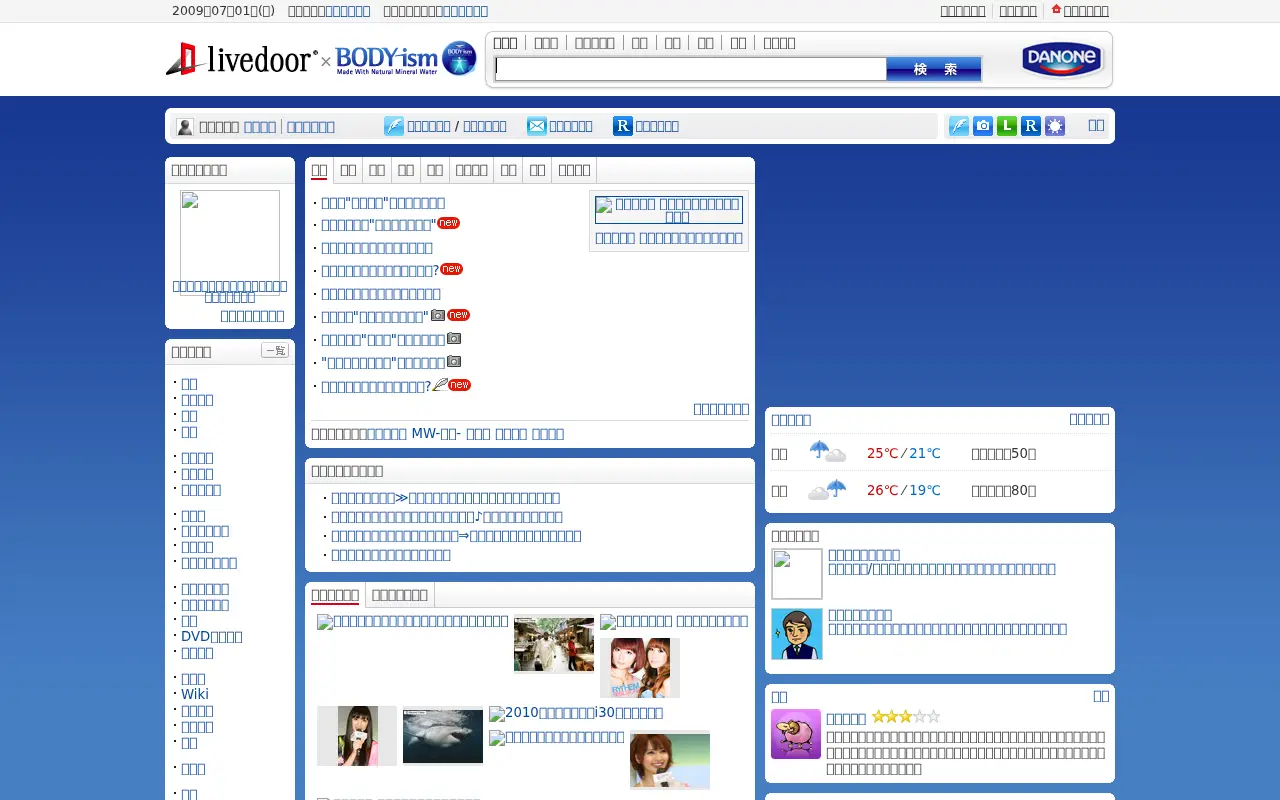Click the umbrella weather icon in the 25℃ row
Viewport: 1280px width, 800px height.
click(828, 452)
